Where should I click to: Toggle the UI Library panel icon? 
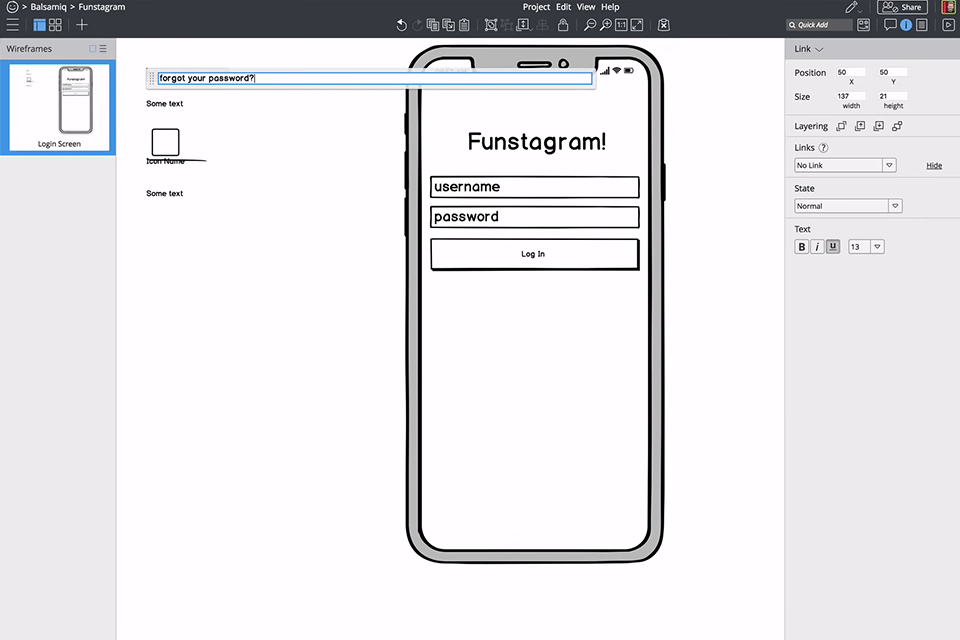point(864,25)
